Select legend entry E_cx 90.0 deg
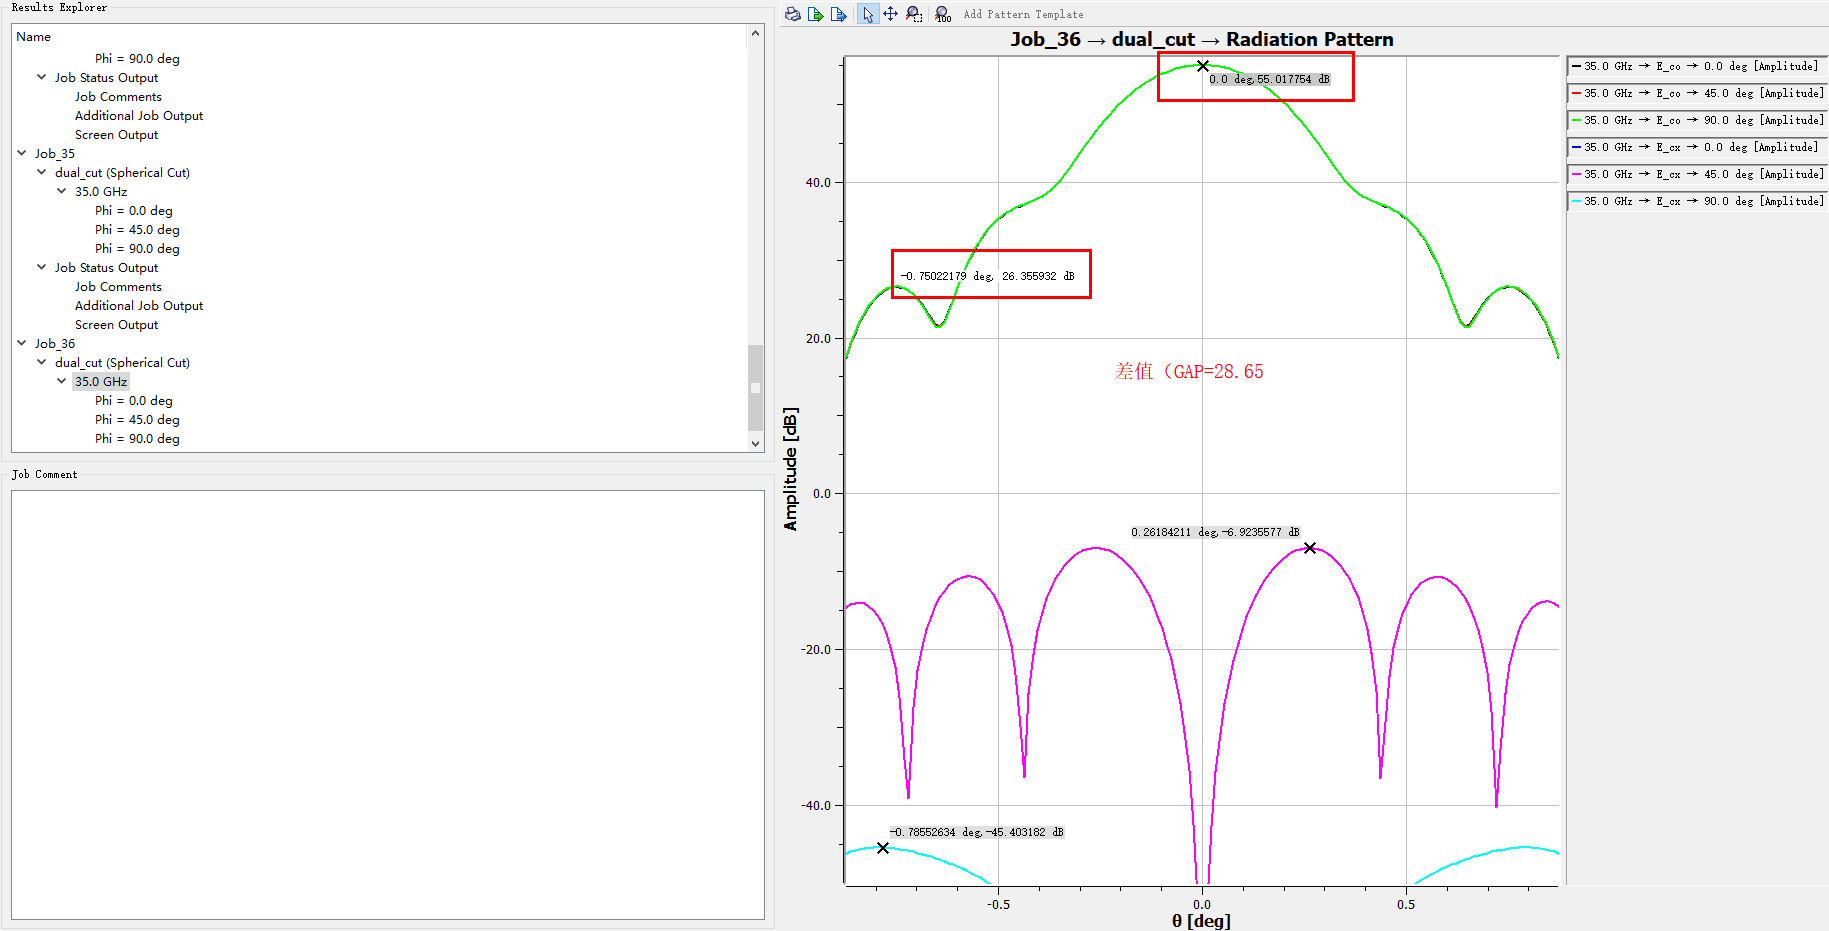Image resolution: width=1829 pixels, height=931 pixels. pyautogui.click(x=1696, y=201)
